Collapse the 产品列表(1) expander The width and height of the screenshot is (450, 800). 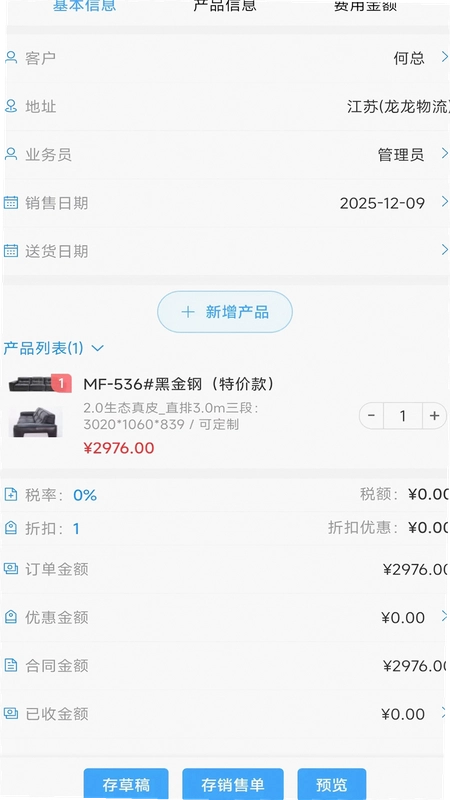(97, 348)
